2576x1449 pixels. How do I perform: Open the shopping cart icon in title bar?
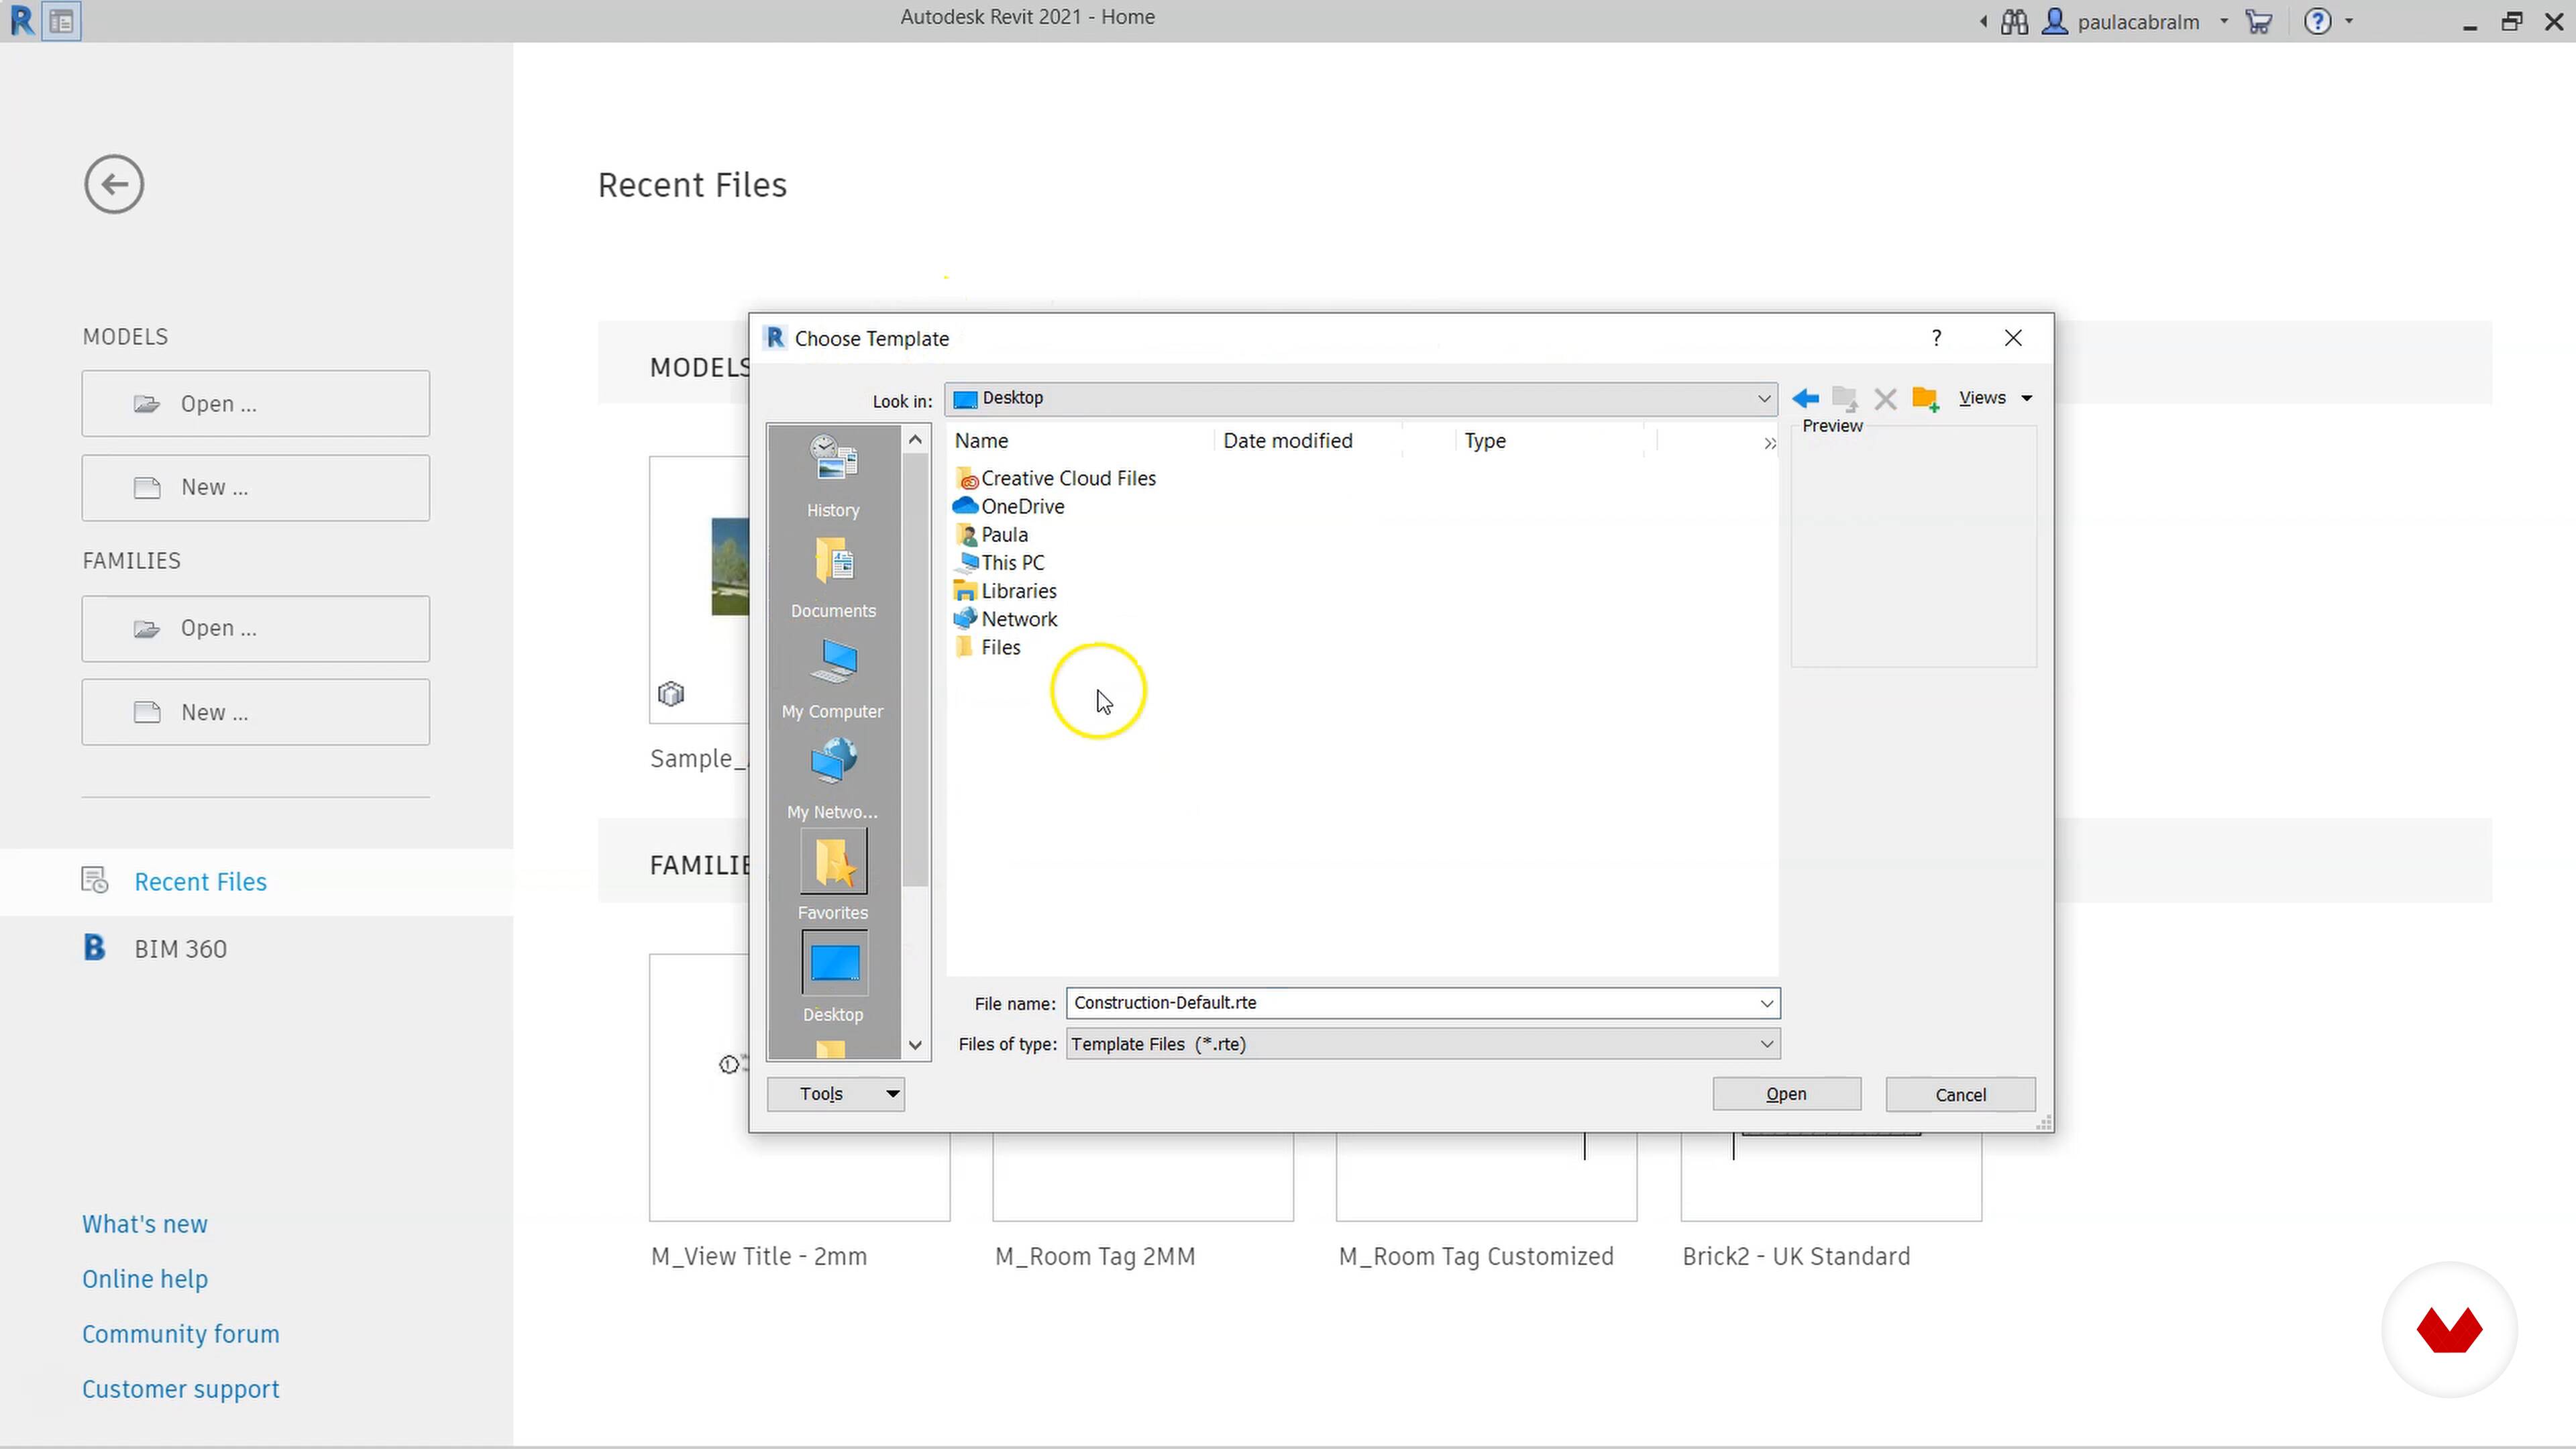point(2258,21)
